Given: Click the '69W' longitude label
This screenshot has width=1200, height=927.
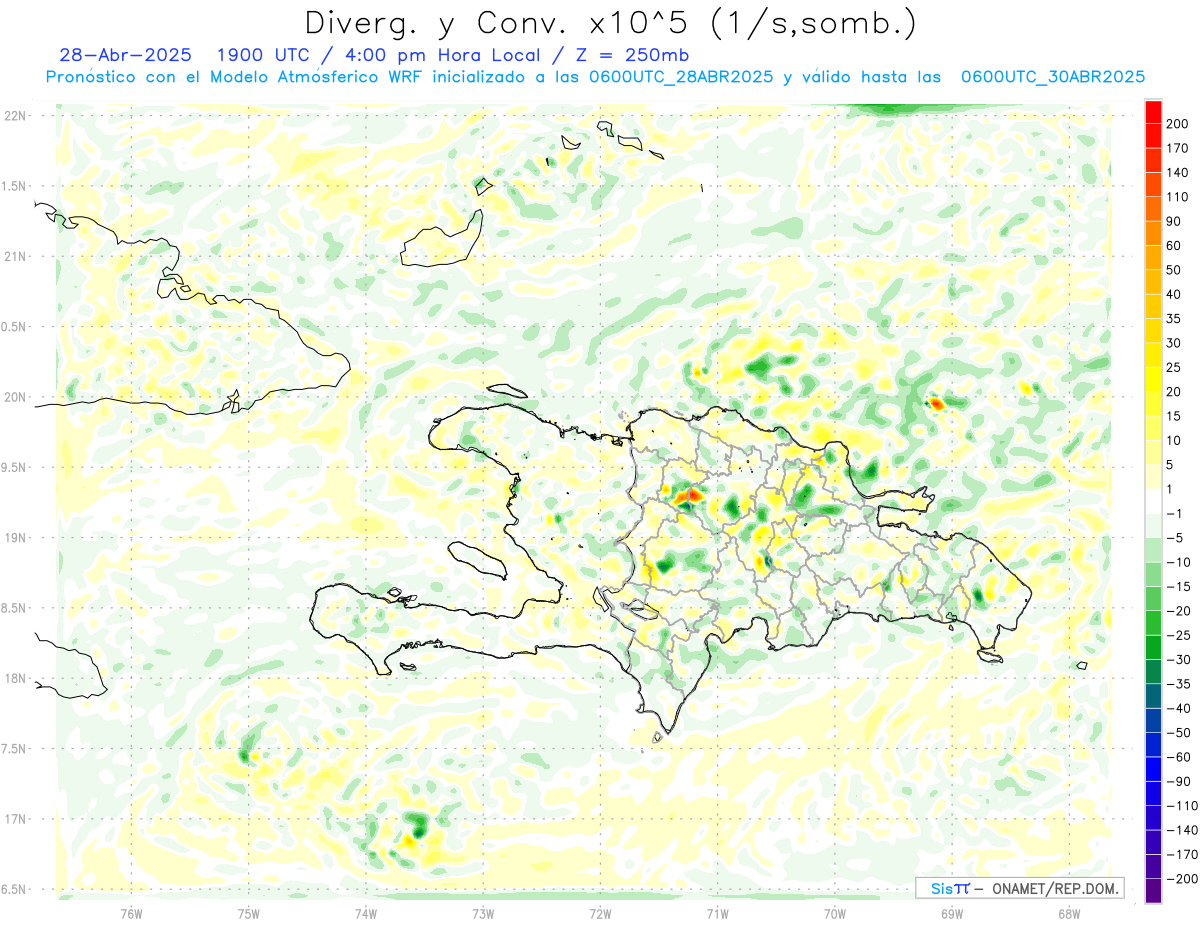Looking at the screenshot, I should (951, 913).
